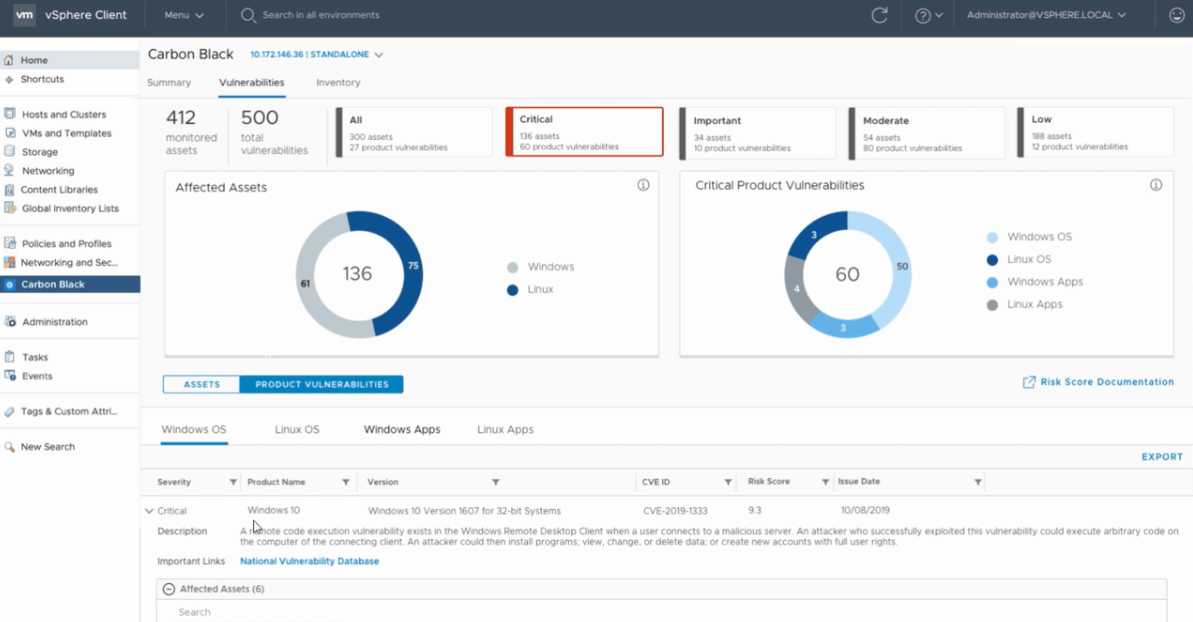
Task: Click the Search in all environments field
Action: point(321,15)
